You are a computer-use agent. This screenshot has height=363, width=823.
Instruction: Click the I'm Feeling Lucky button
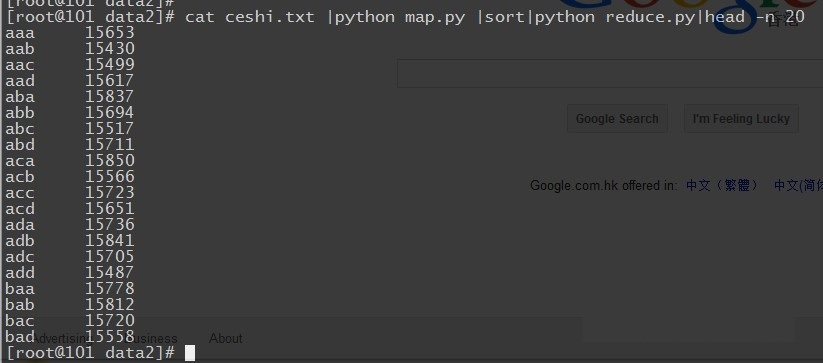[741, 119]
